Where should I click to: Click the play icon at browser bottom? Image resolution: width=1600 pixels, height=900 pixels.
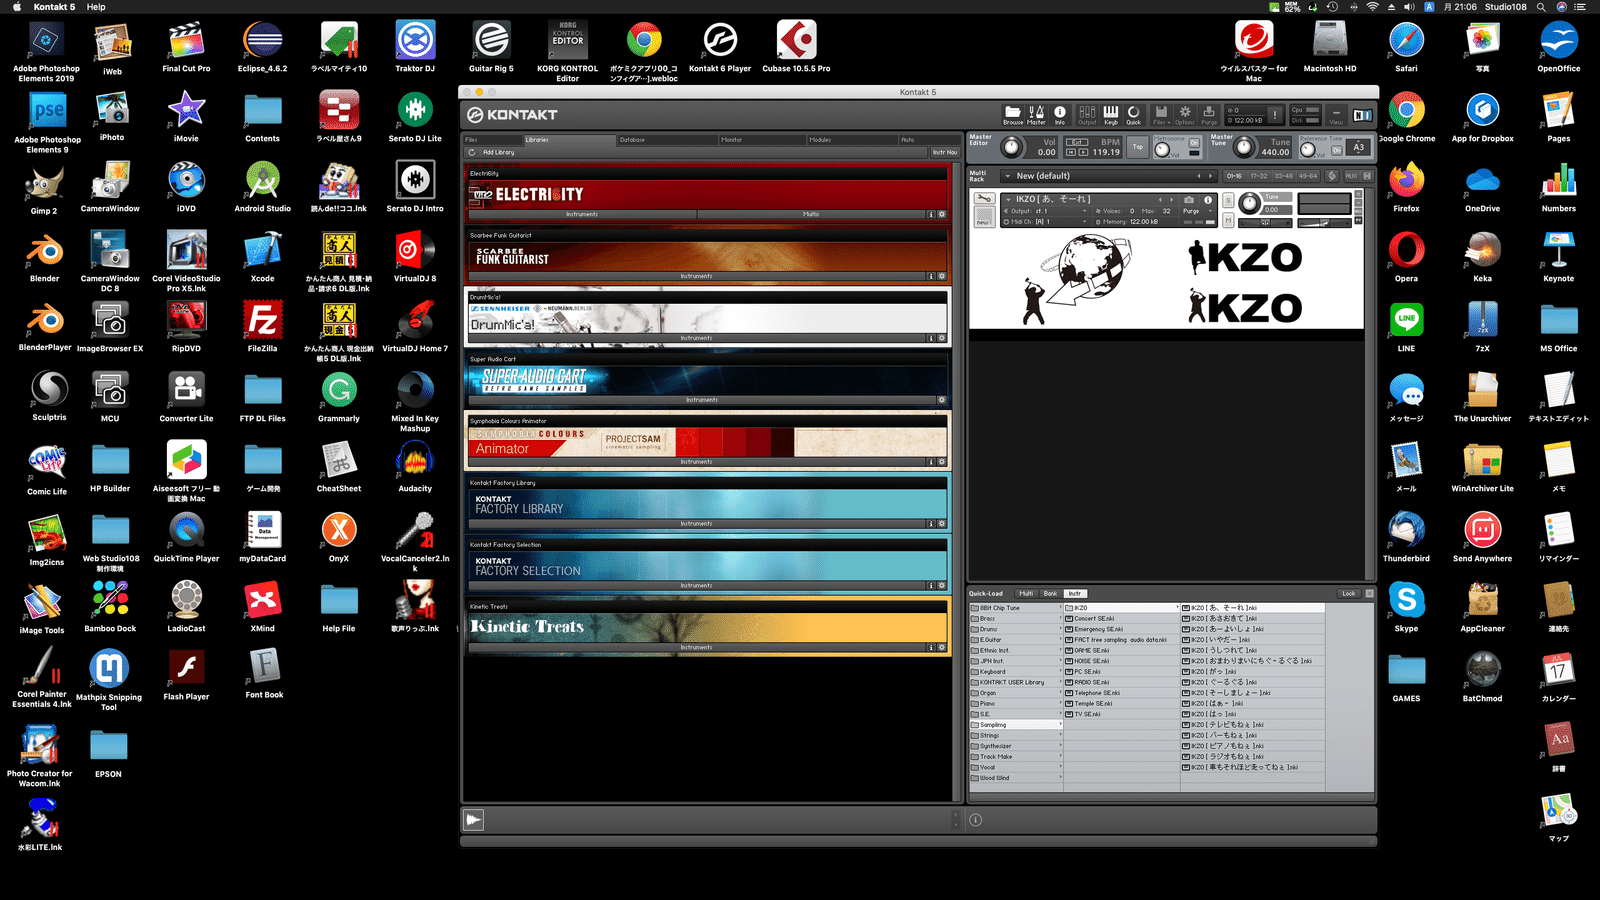click(474, 820)
